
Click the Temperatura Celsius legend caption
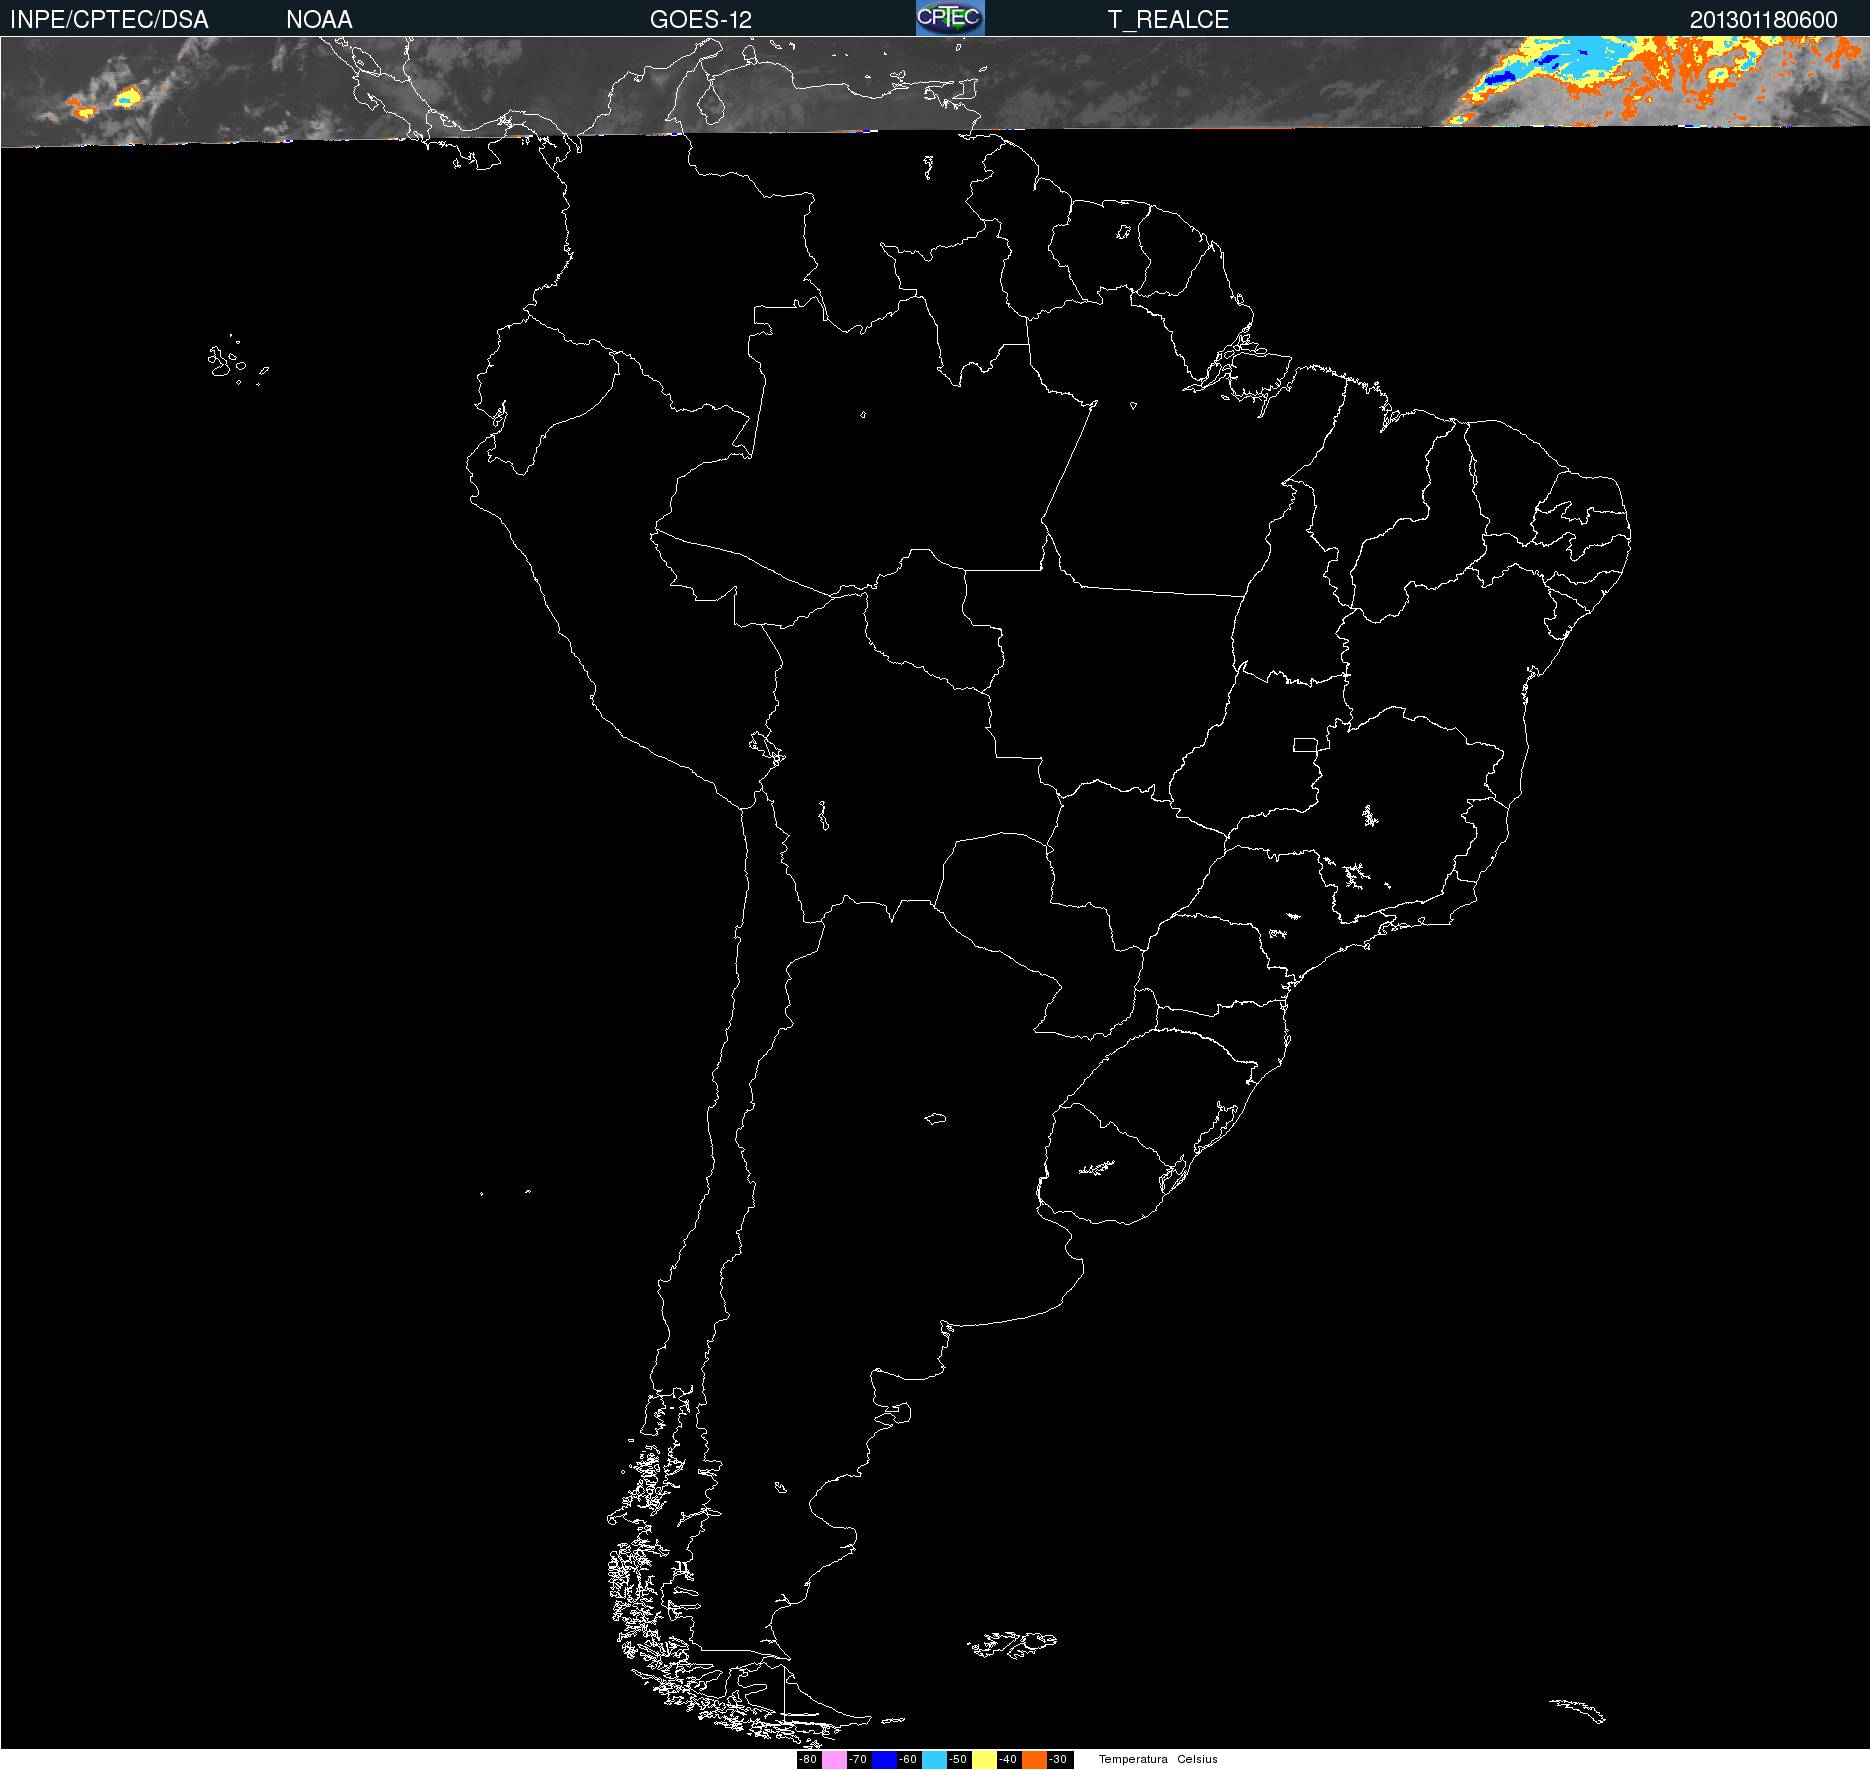pyautogui.click(x=1158, y=1760)
